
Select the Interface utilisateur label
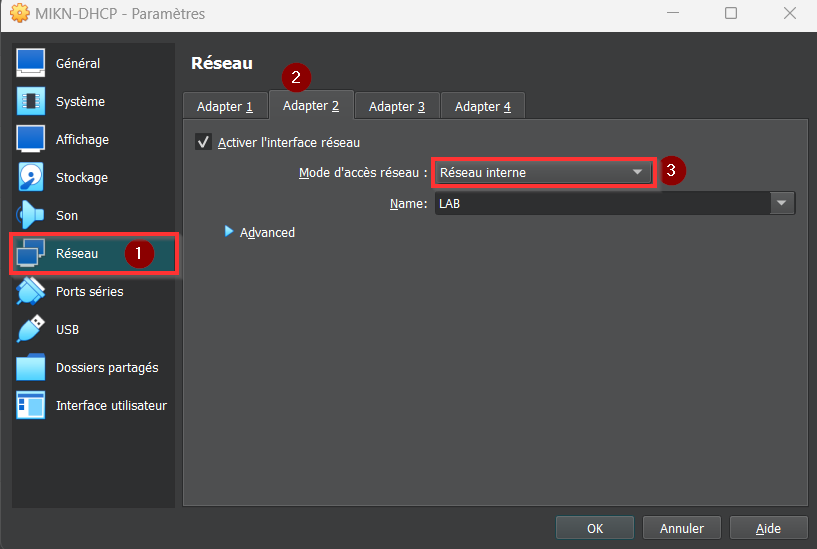111,406
